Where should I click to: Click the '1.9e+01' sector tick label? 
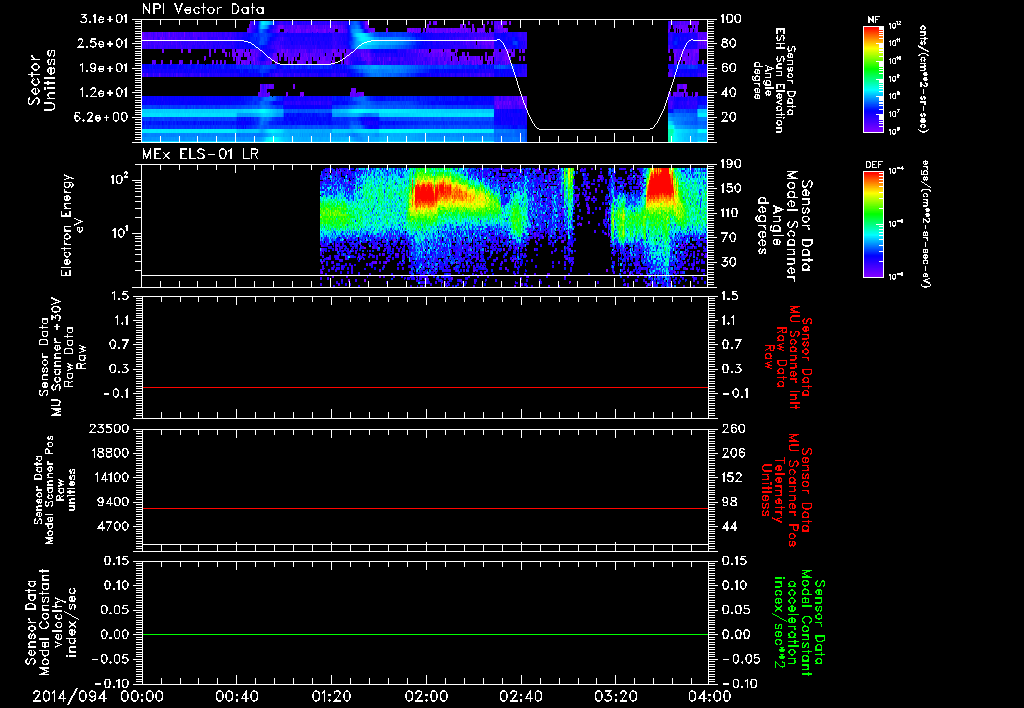pyautogui.click(x=103, y=68)
